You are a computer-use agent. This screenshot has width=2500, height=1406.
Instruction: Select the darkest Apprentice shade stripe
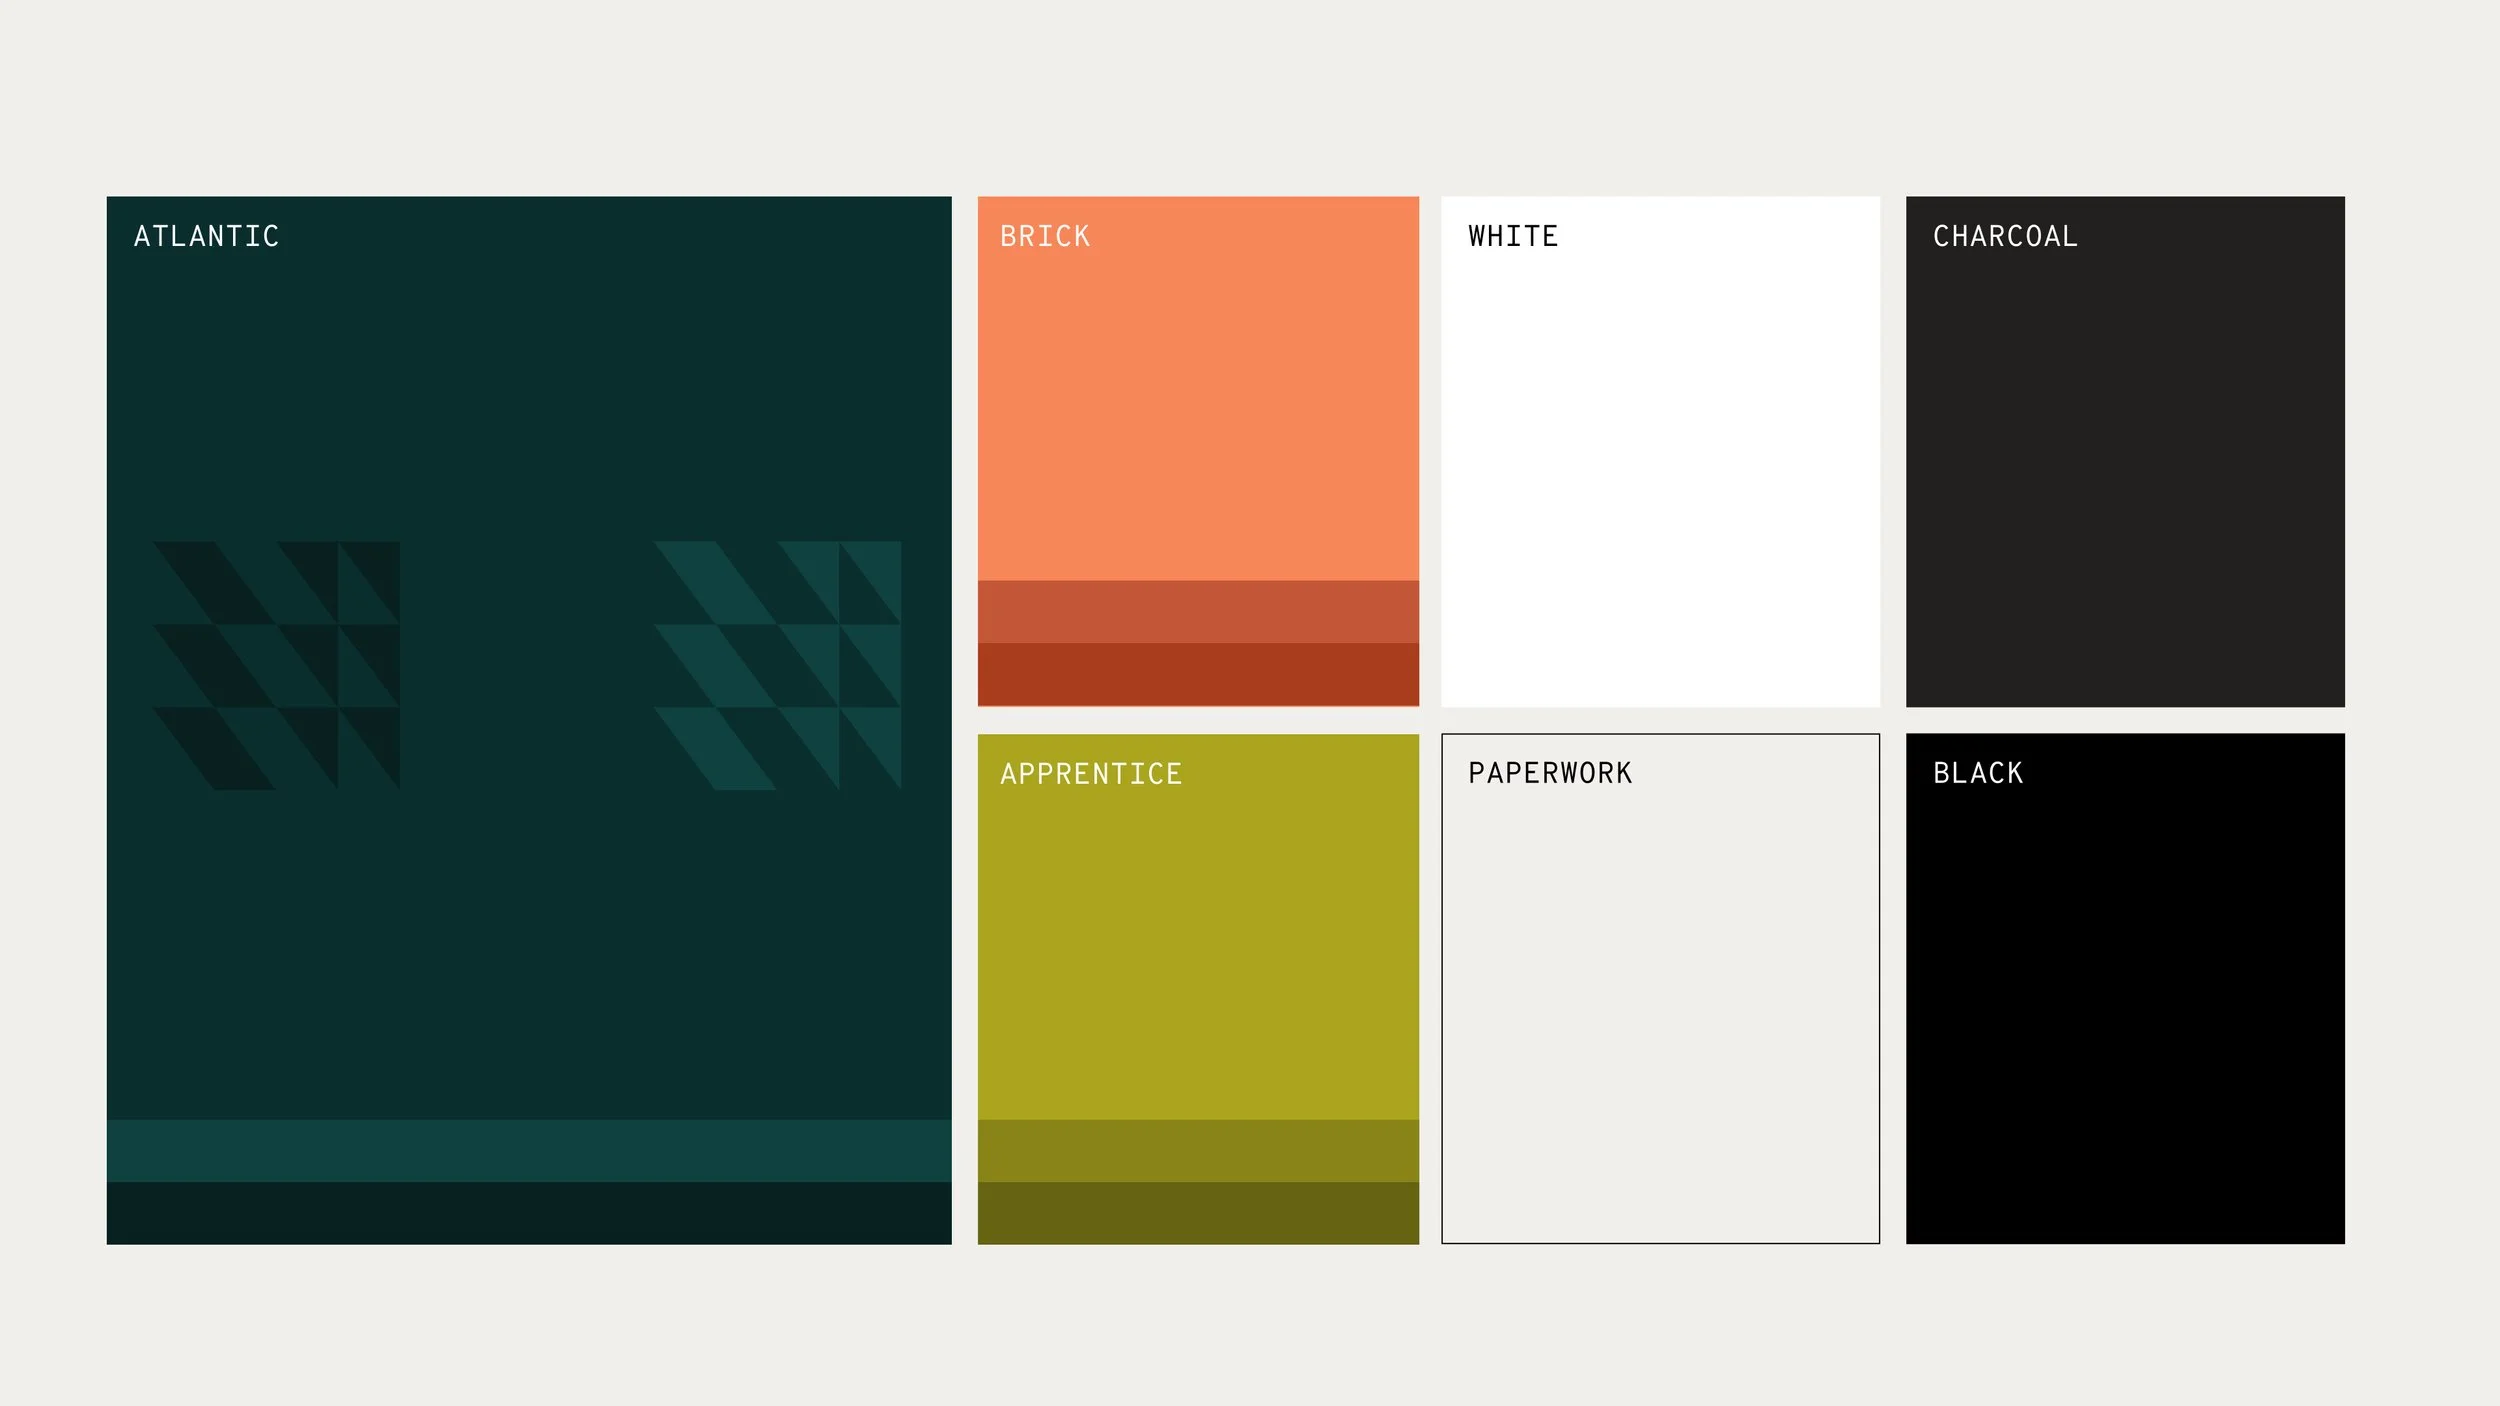coord(1198,1213)
